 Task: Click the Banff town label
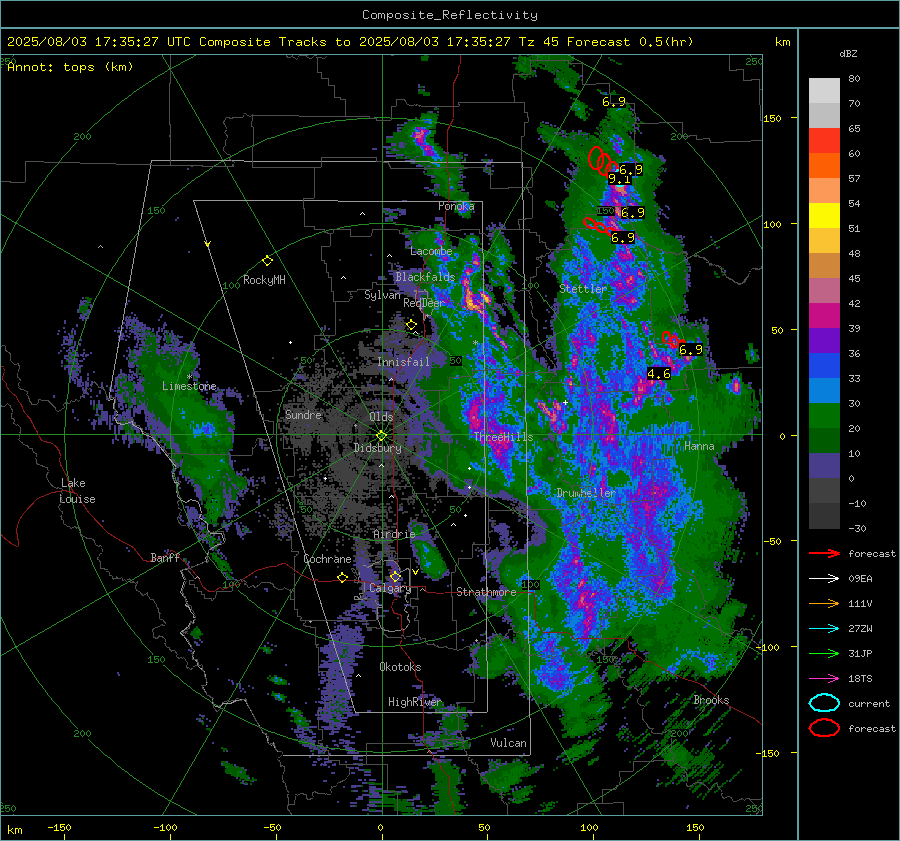(165, 558)
